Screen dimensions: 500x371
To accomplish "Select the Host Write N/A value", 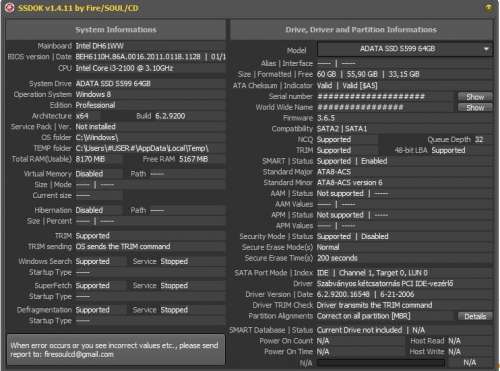I will [x=454, y=352].
